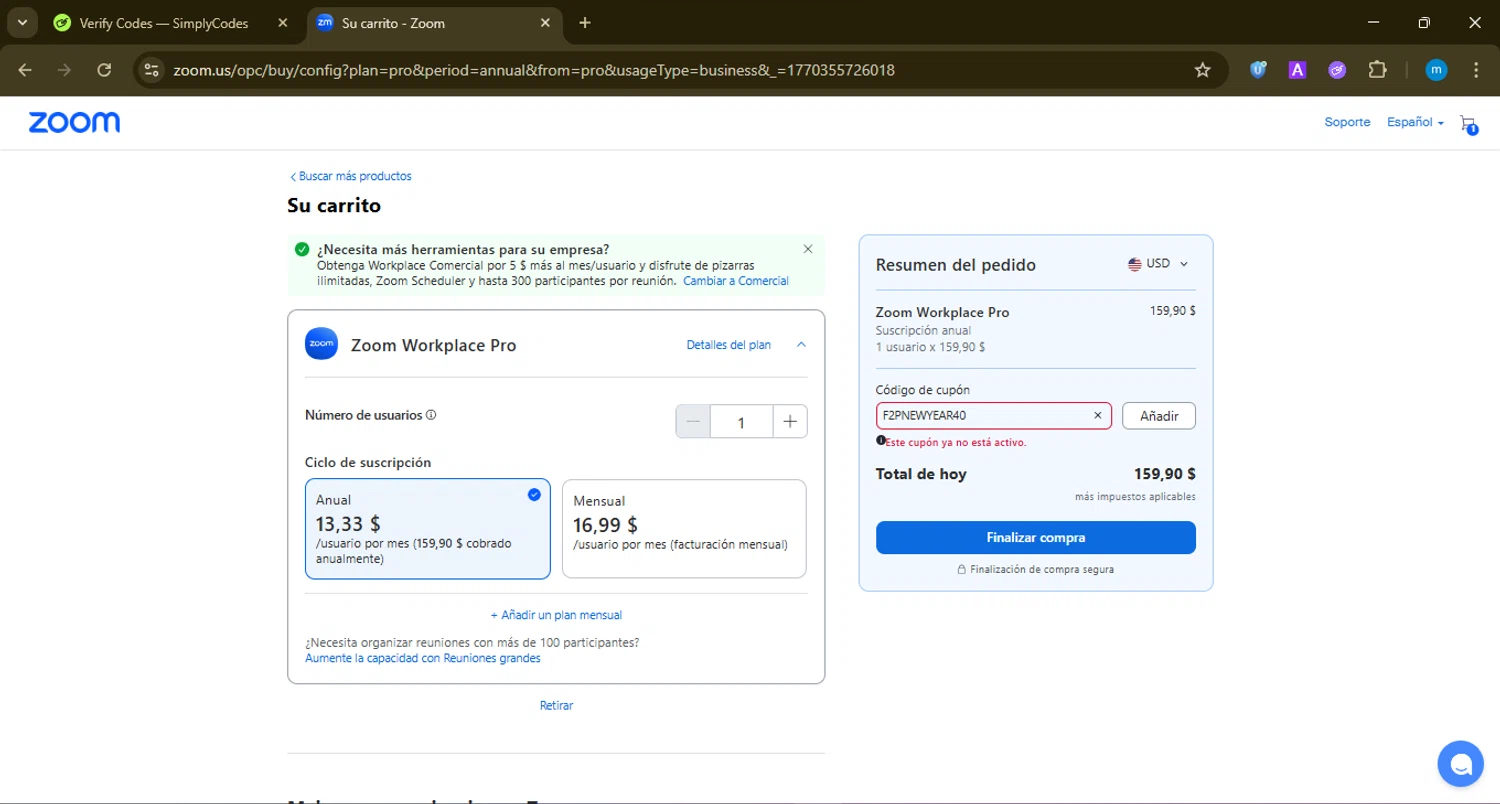Viewport: 1500px width, 804px height.
Task: Open the Español language dropdown
Action: [x=1415, y=122]
